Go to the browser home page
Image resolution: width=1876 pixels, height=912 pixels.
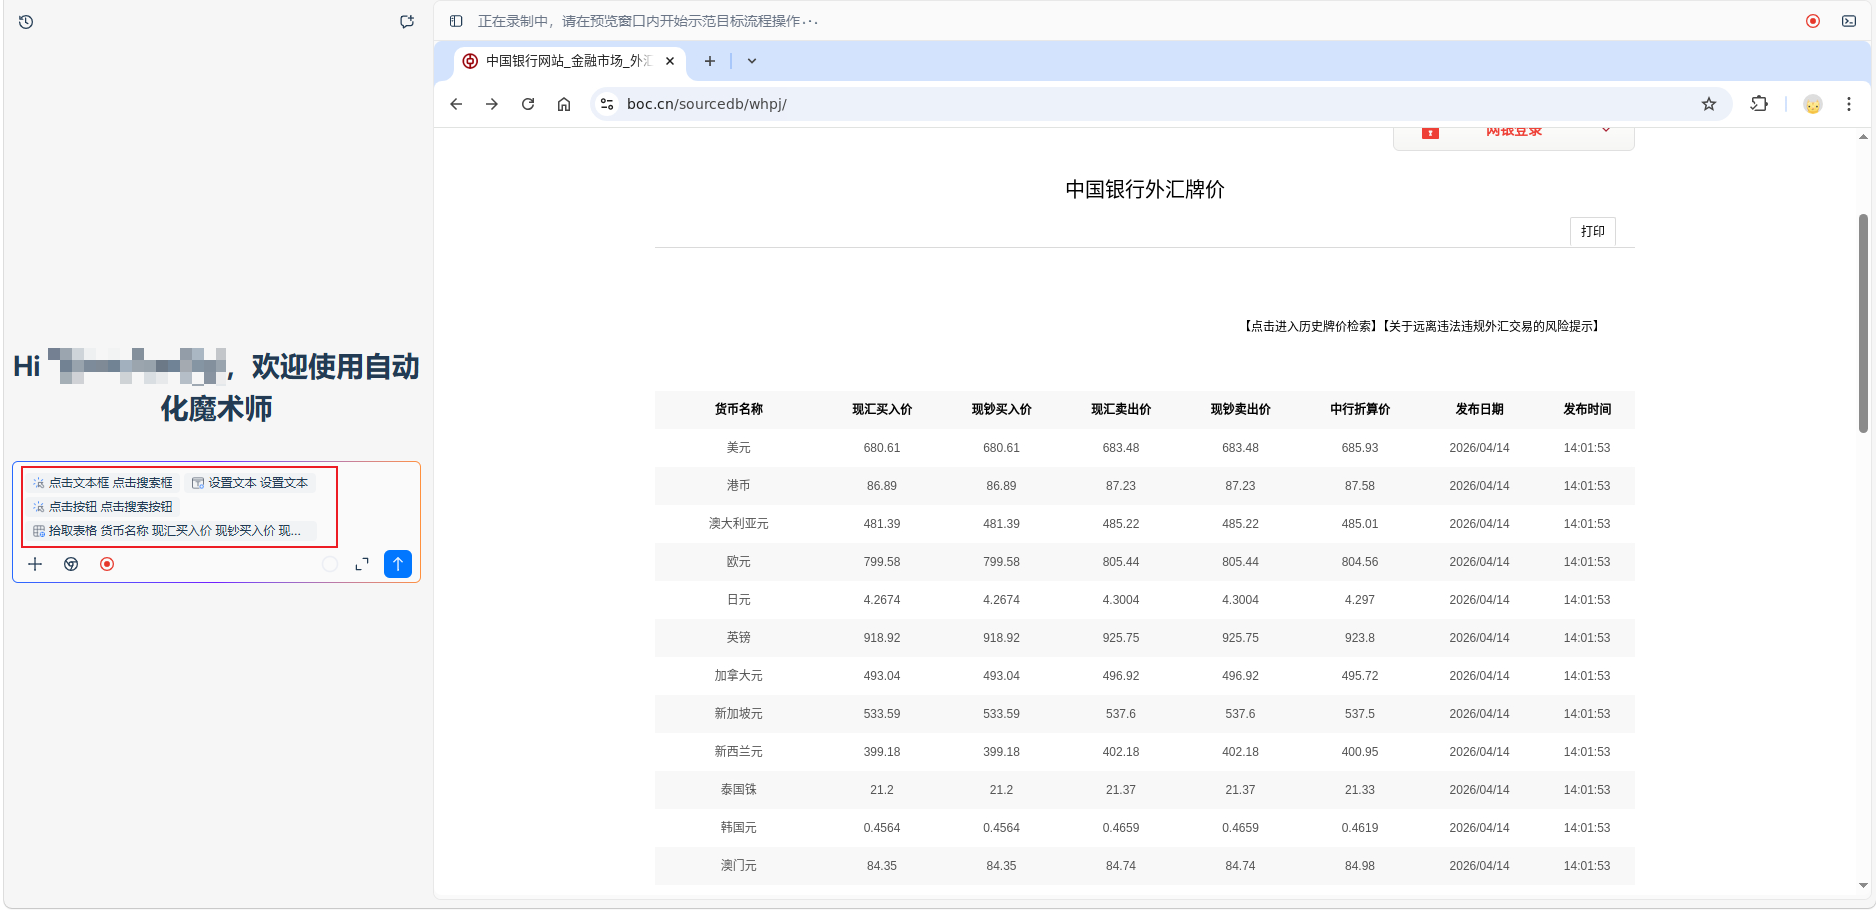click(x=564, y=104)
